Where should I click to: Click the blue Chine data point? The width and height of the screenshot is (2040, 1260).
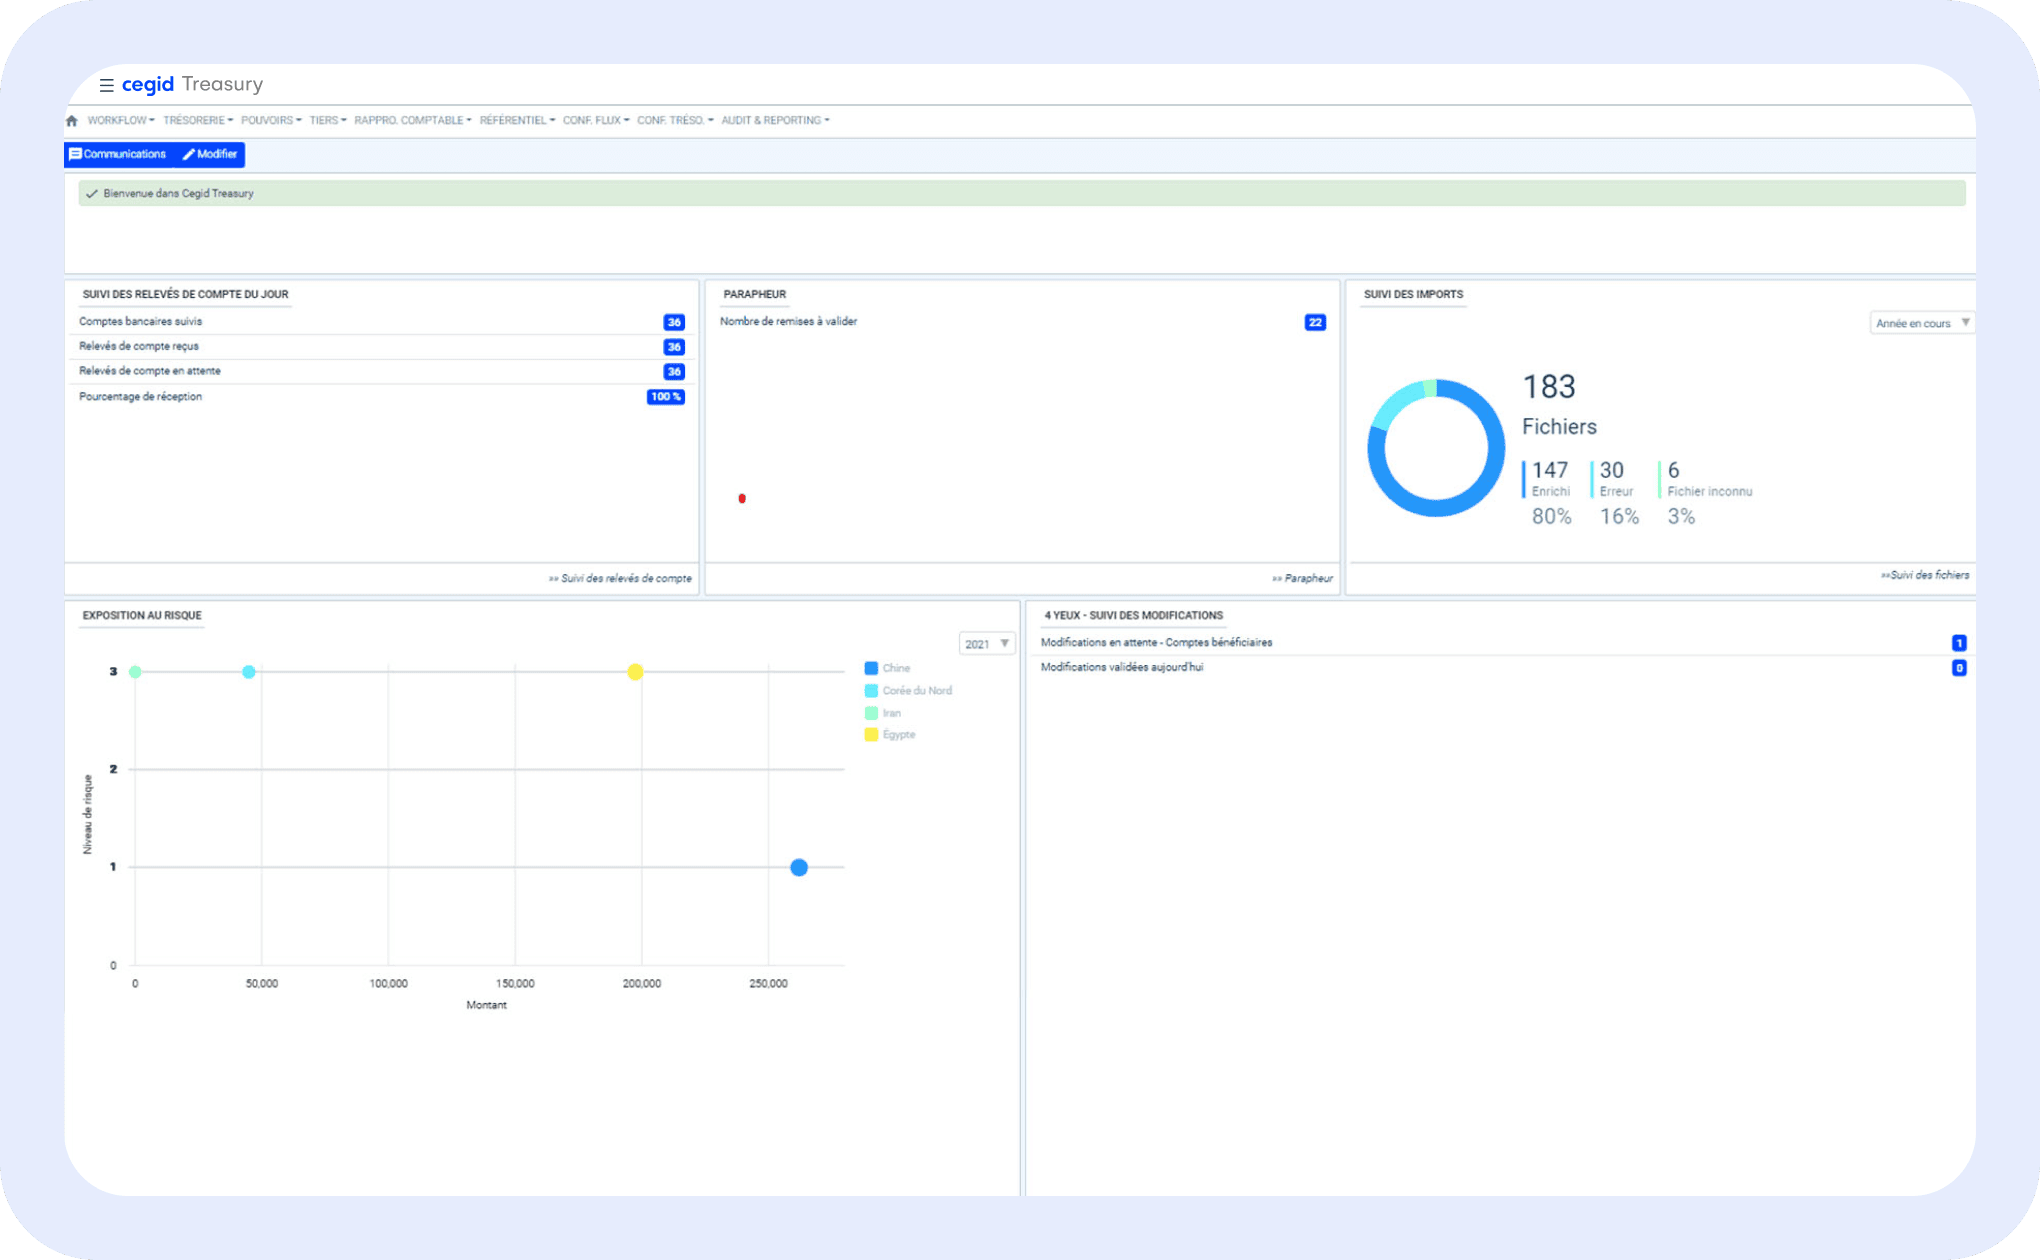point(799,867)
